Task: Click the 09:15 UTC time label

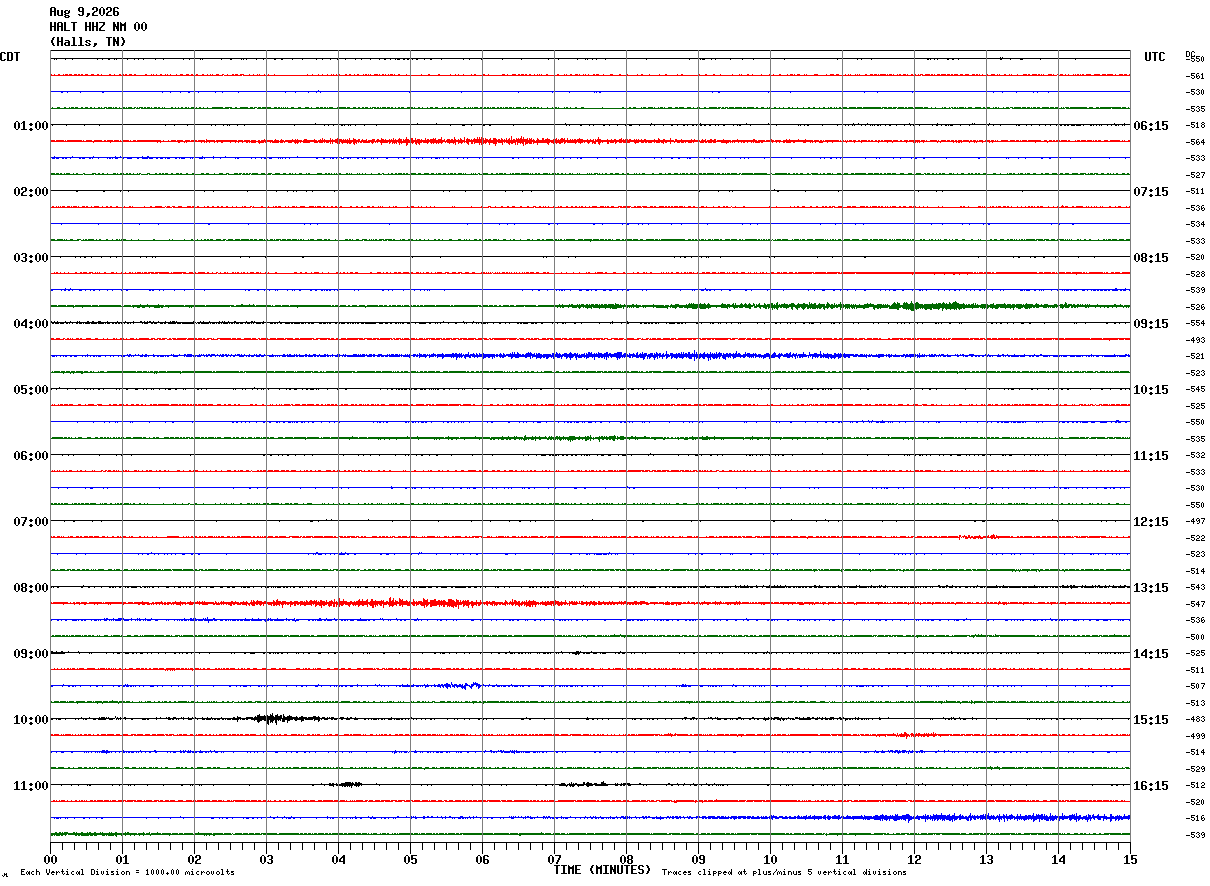Action: (1151, 324)
